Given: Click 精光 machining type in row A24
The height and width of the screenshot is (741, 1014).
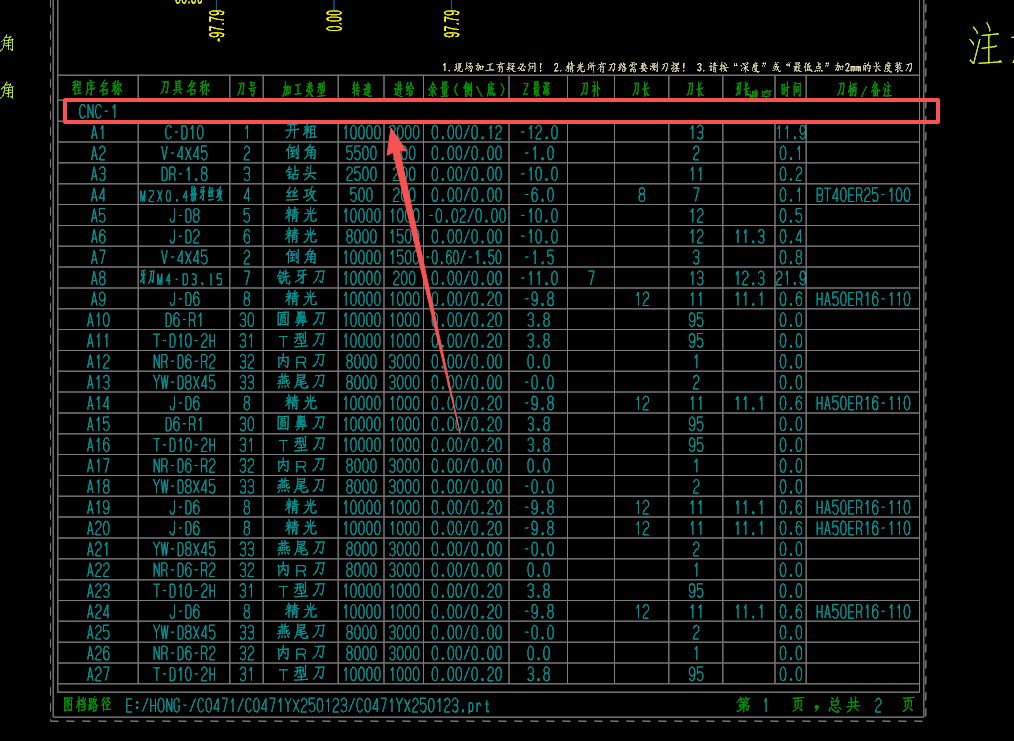Looking at the screenshot, I should (301, 610).
